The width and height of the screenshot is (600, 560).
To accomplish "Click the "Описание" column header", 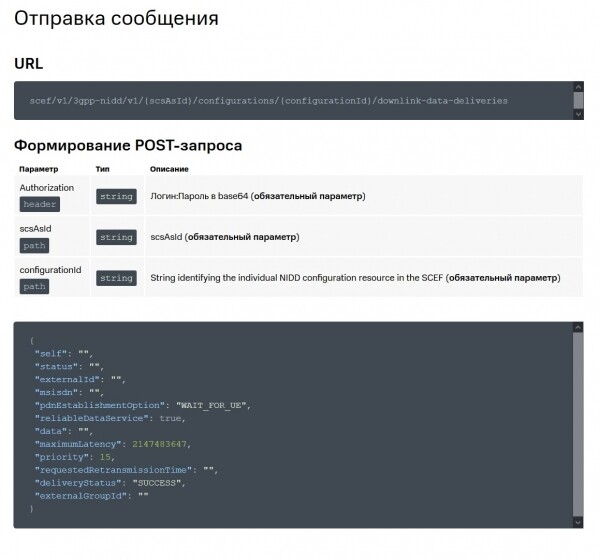I will [x=168, y=169].
